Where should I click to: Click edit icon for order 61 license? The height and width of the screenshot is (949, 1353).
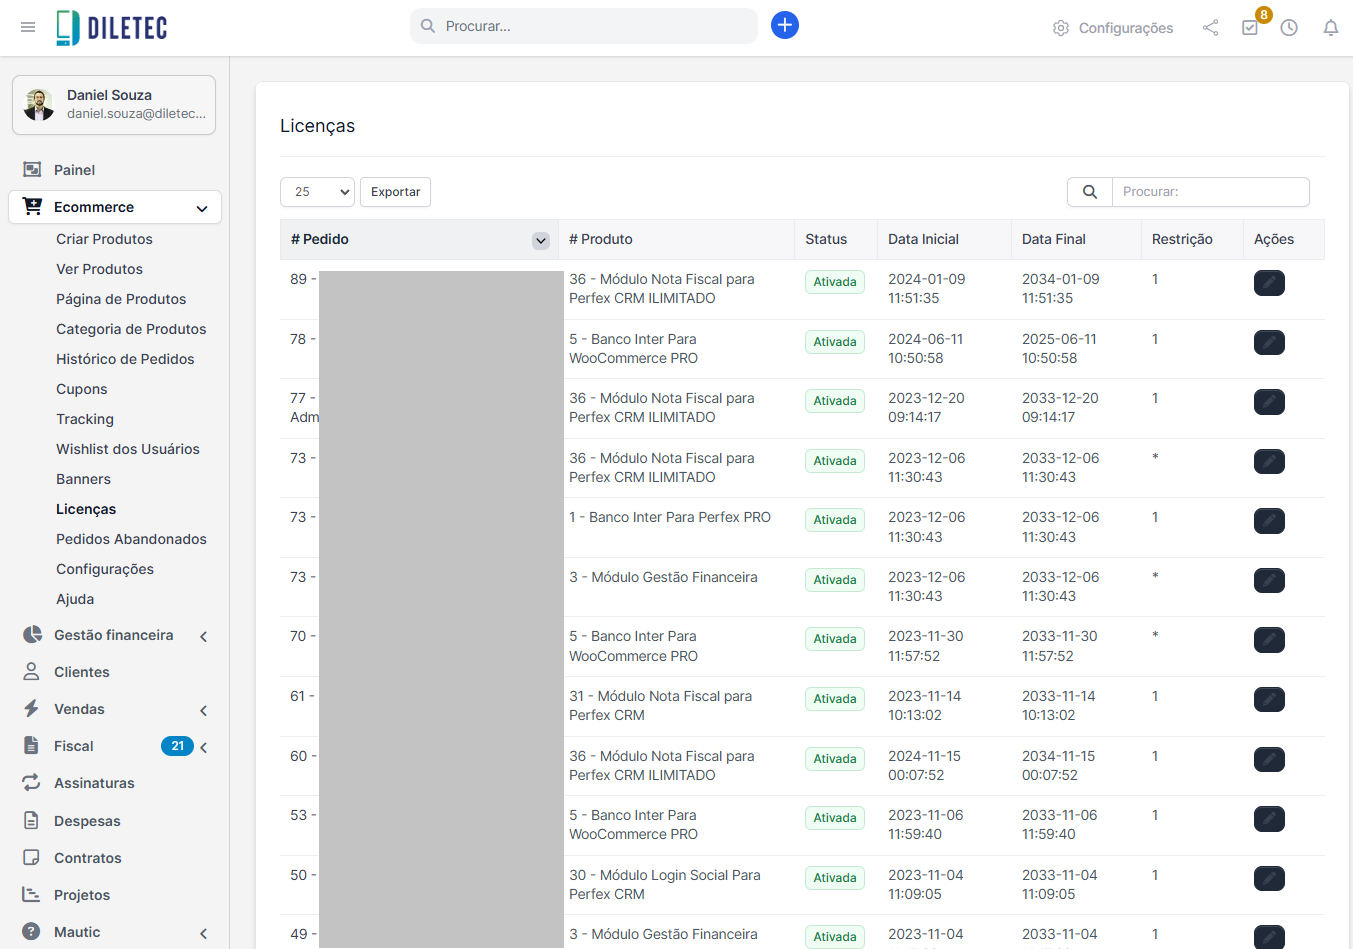click(x=1269, y=700)
